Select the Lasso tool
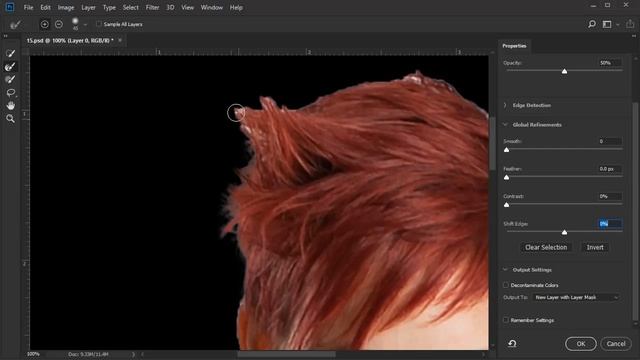640x360 pixels. 11,93
